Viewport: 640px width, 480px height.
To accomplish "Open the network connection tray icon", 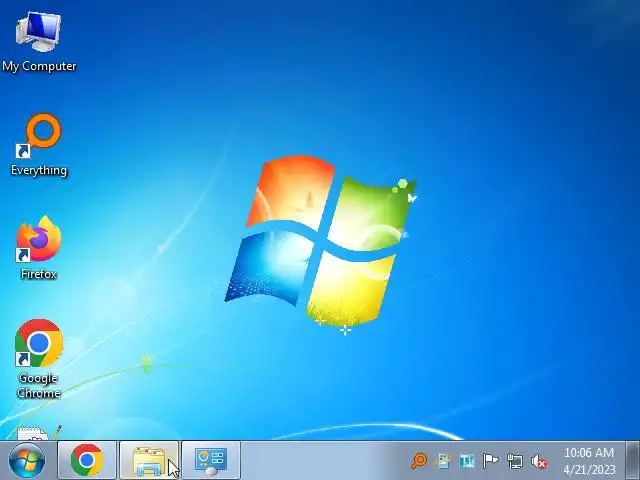I will [515, 461].
